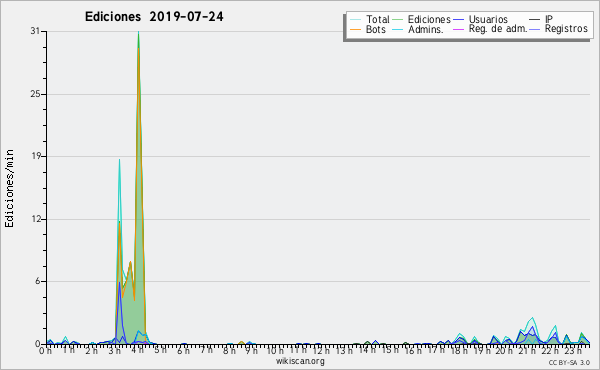Click the wikiscan.org text below chart
The height and width of the screenshot is (370, 600).
point(300,361)
